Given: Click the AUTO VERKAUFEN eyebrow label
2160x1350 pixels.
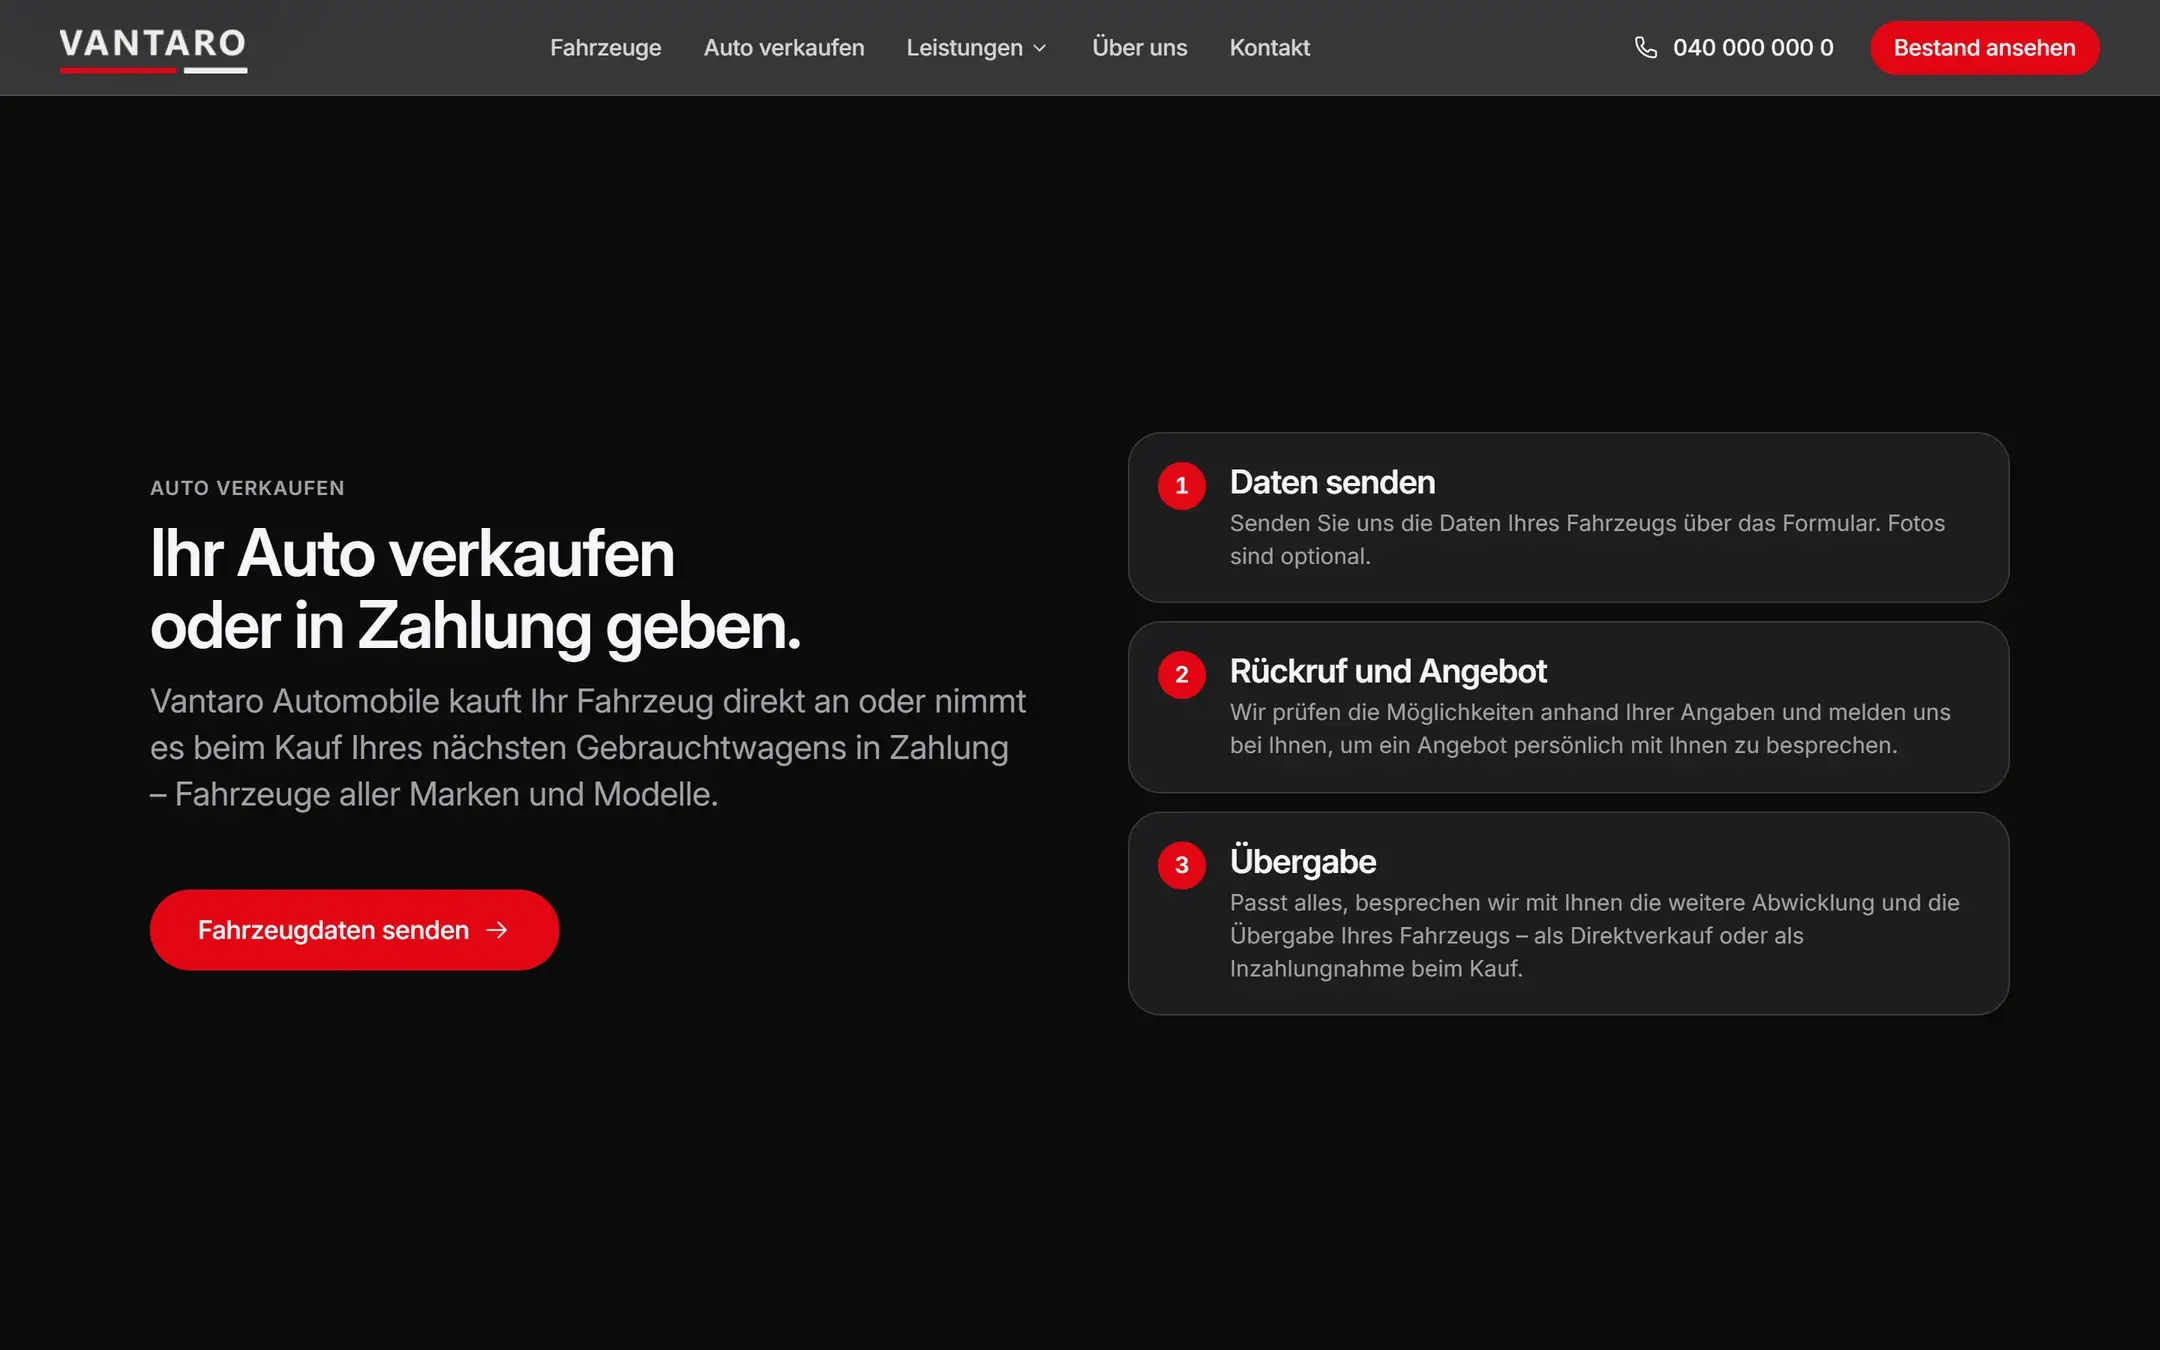Looking at the screenshot, I should pyautogui.click(x=247, y=488).
